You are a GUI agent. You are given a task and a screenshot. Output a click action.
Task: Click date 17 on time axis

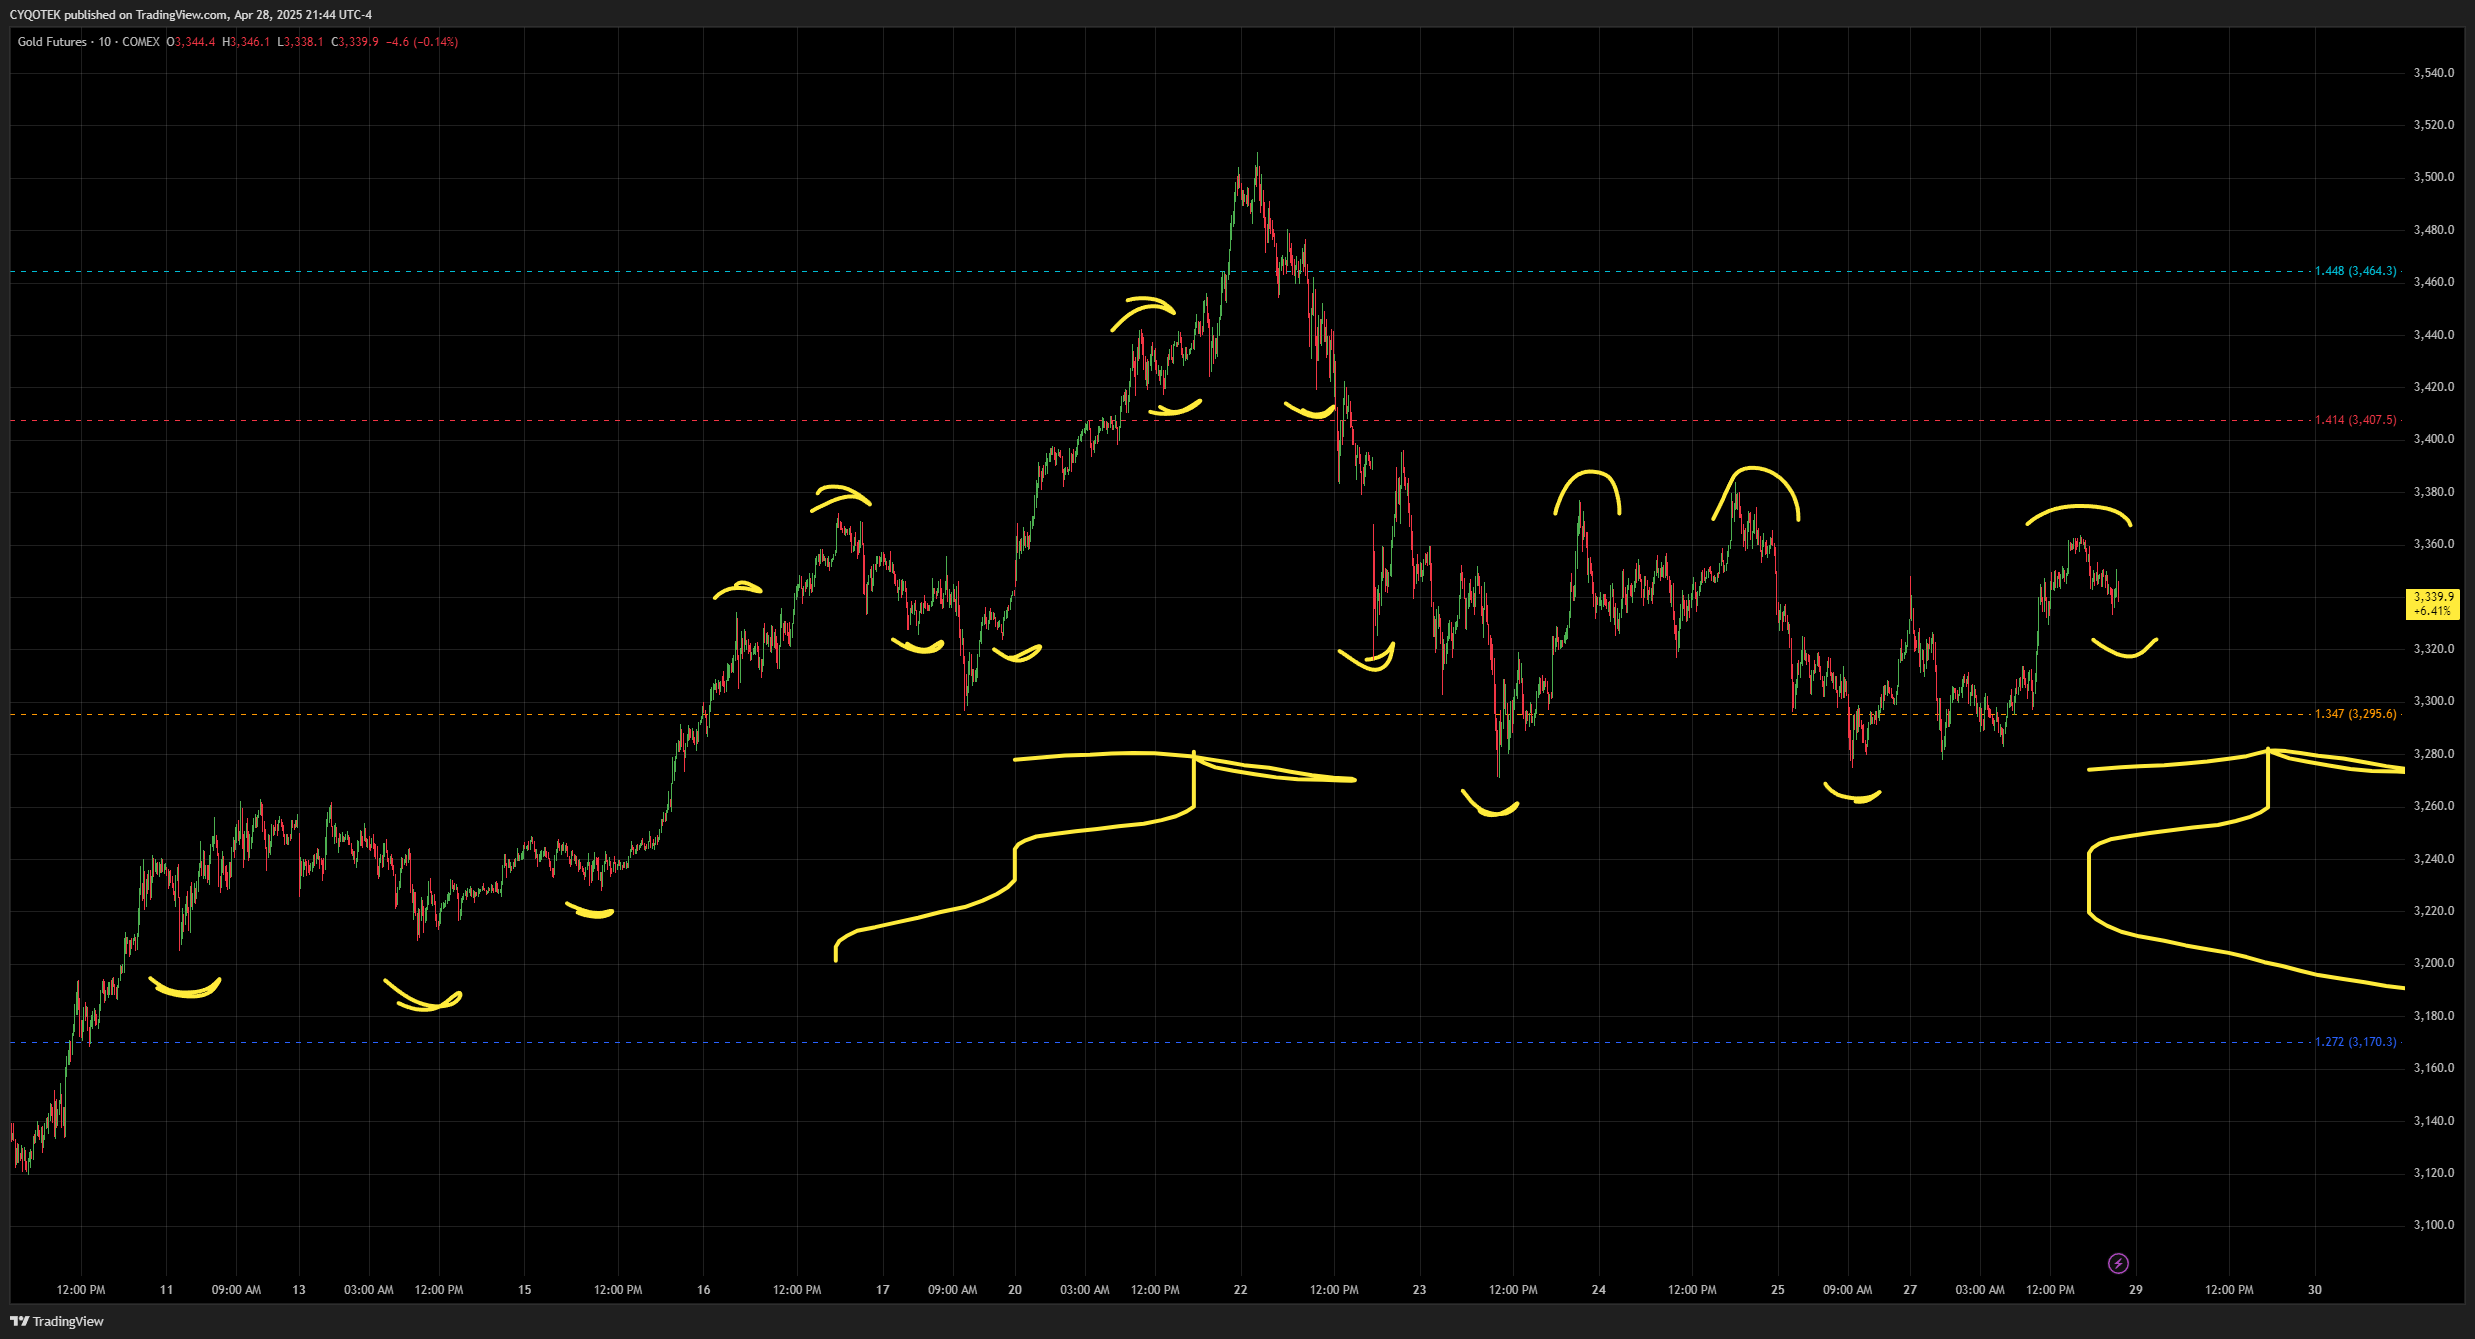883,1290
